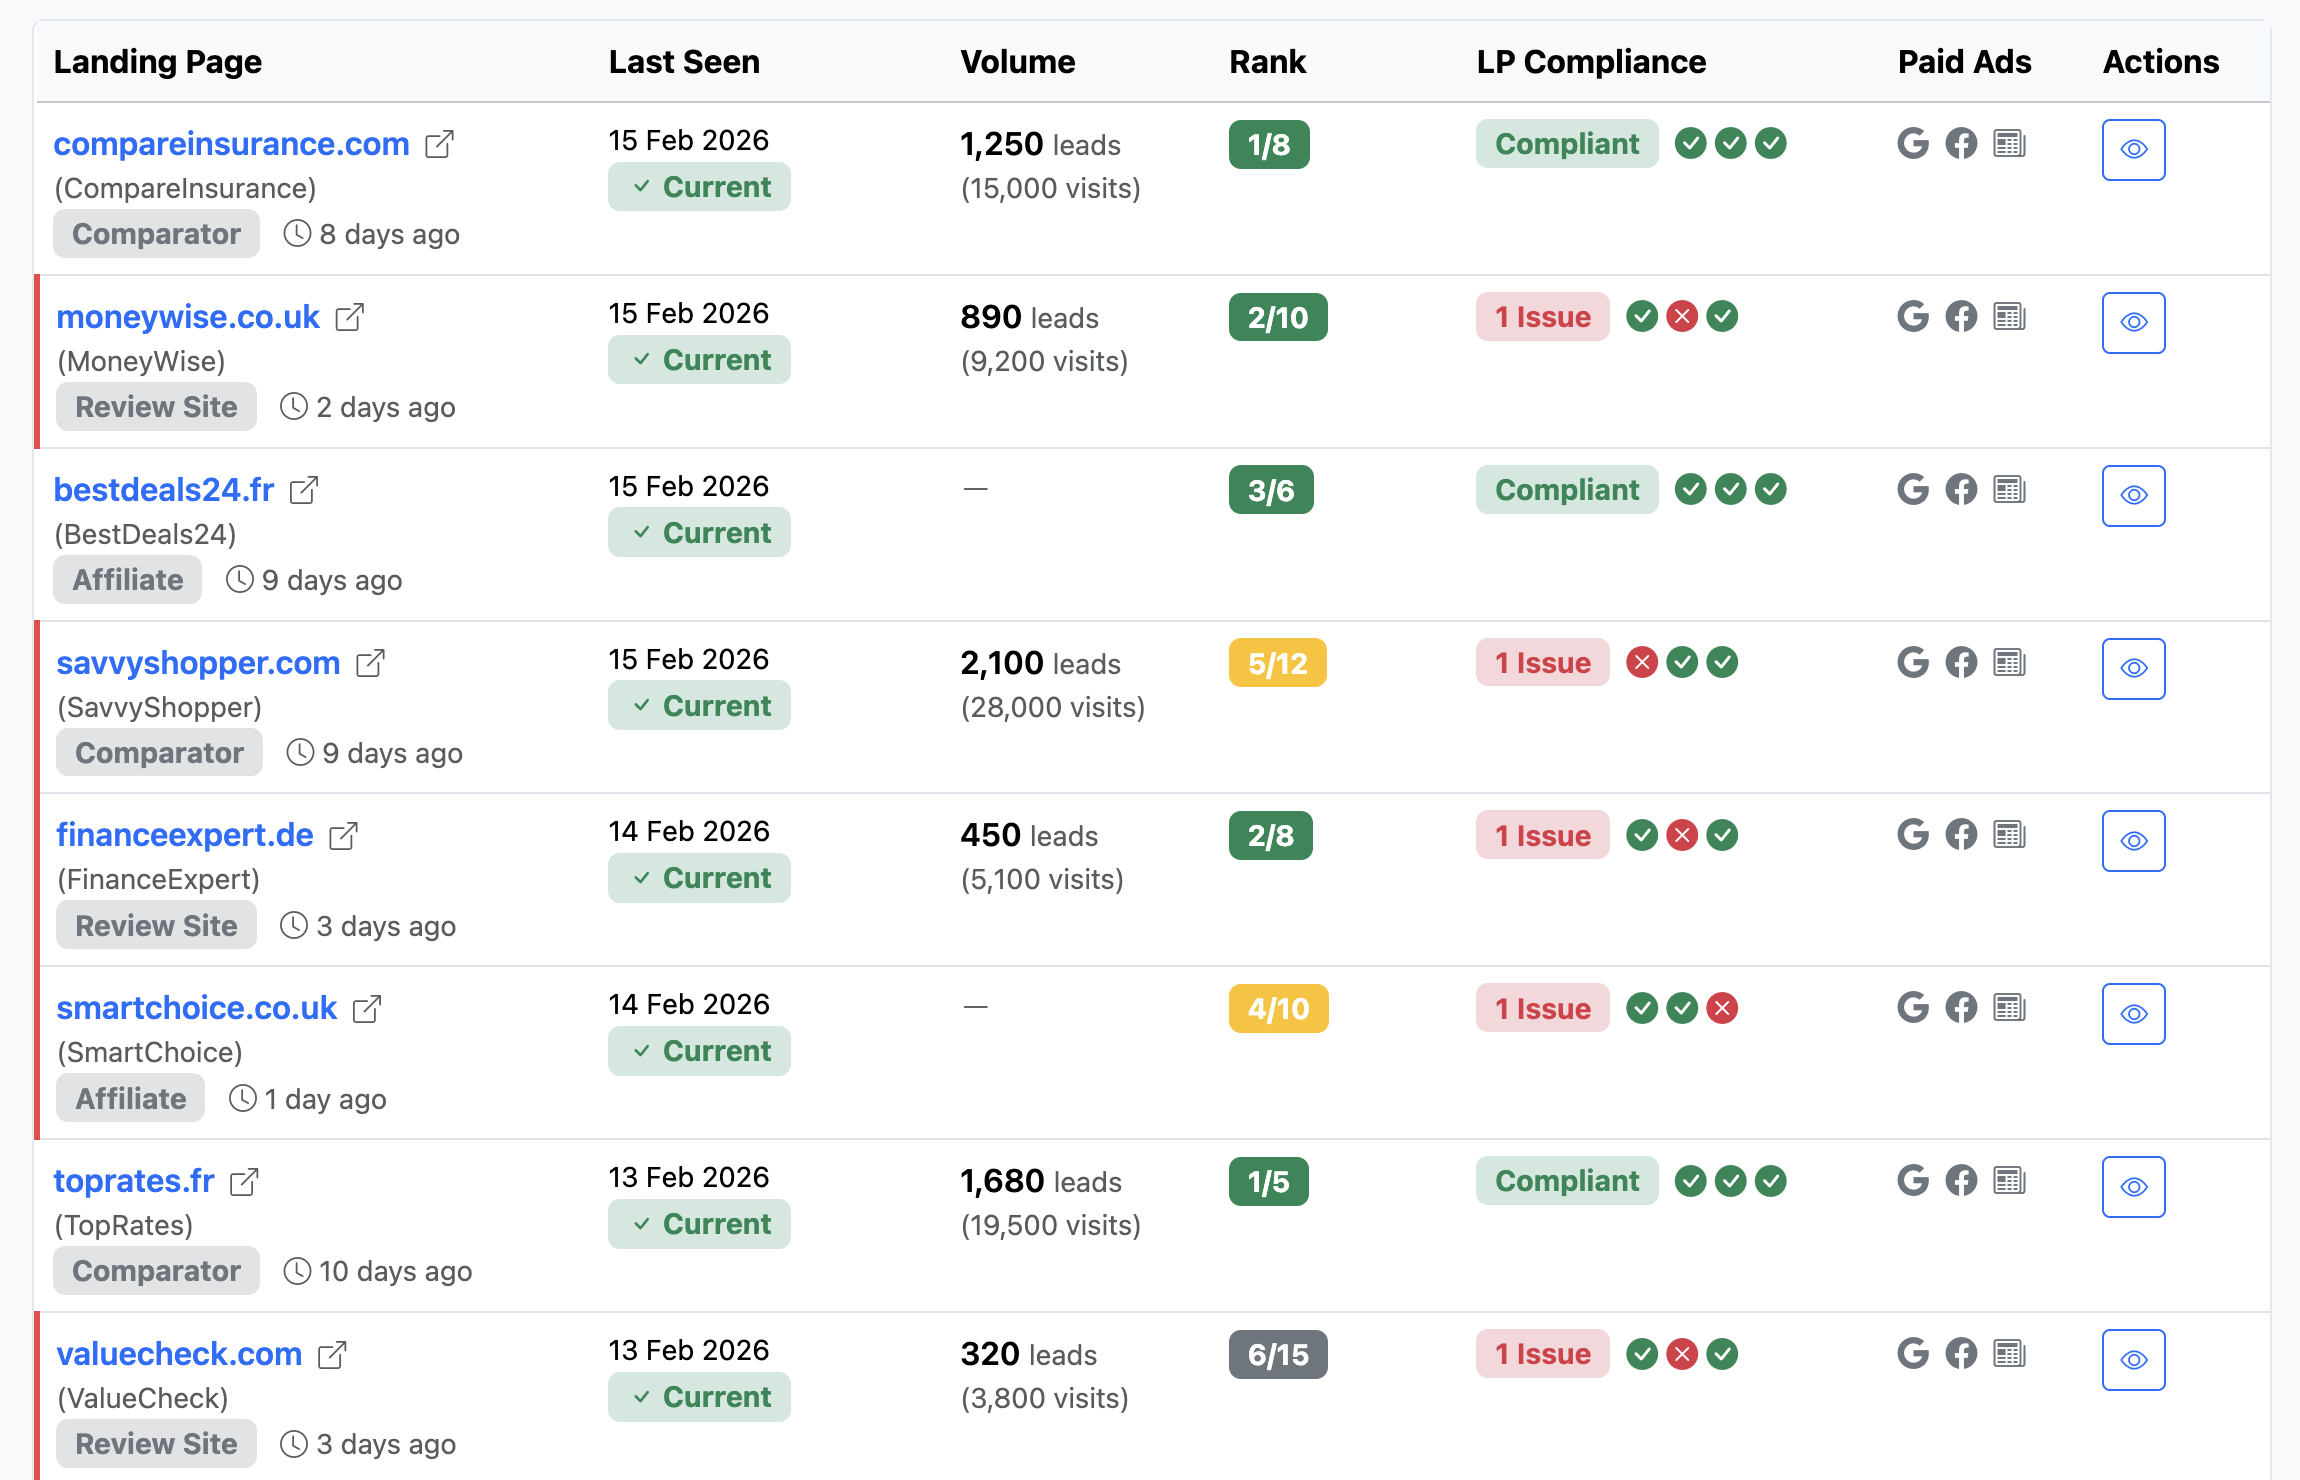Open the eye view action for smartchoice.co.uk

click(x=2133, y=1013)
